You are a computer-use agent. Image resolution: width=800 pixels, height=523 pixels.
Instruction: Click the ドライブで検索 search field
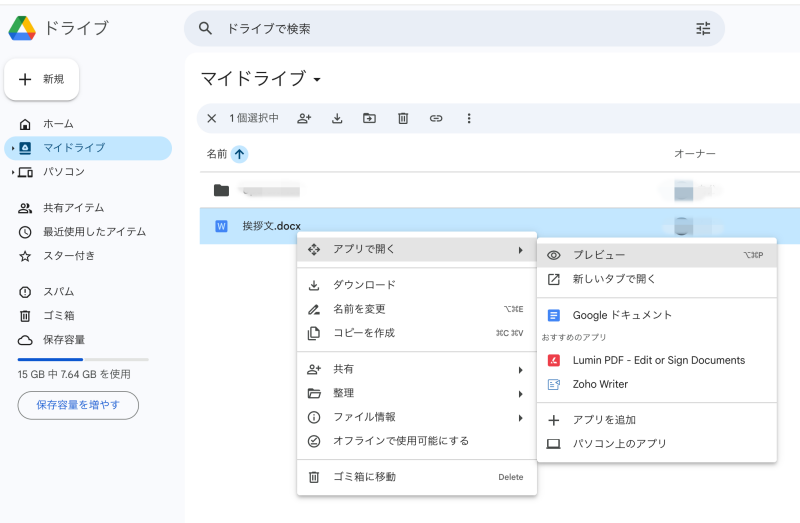pos(440,29)
